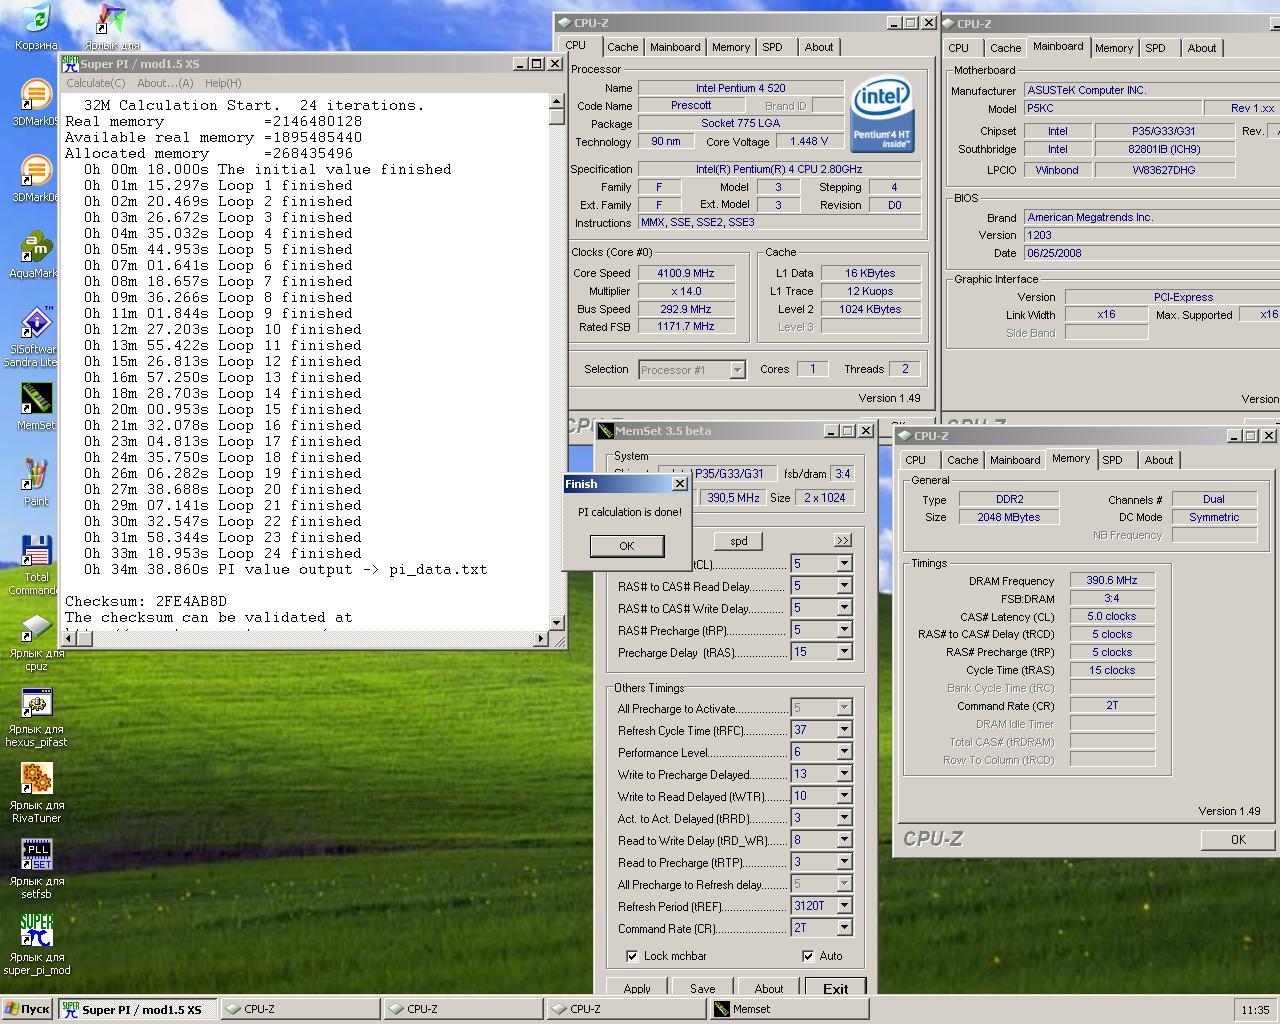Expand Refresh Cycle Time (tRFC) dropdown
Image resolution: width=1280 pixels, height=1024 pixels.
pos(844,730)
